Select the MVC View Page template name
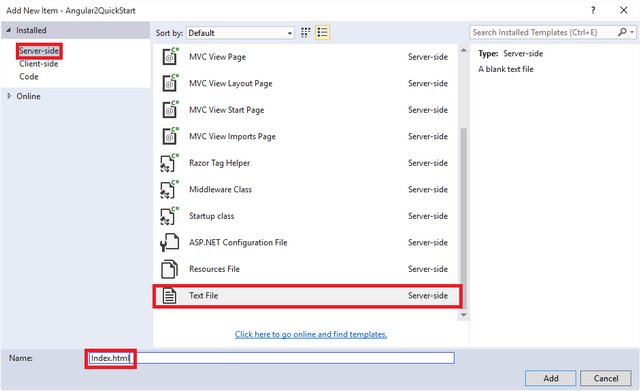This screenshot has height=391, width=640. click(217, 57)
